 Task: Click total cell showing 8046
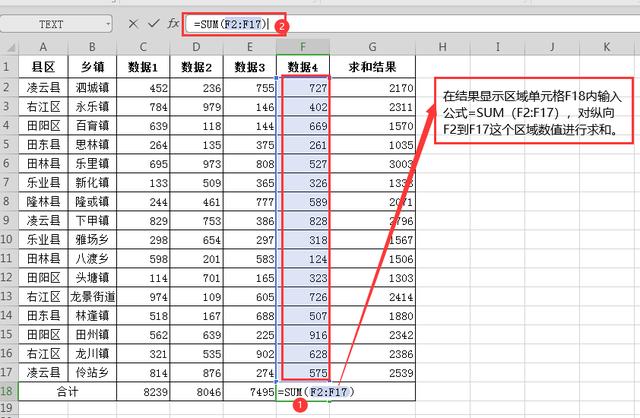click(x=196, y=392)
